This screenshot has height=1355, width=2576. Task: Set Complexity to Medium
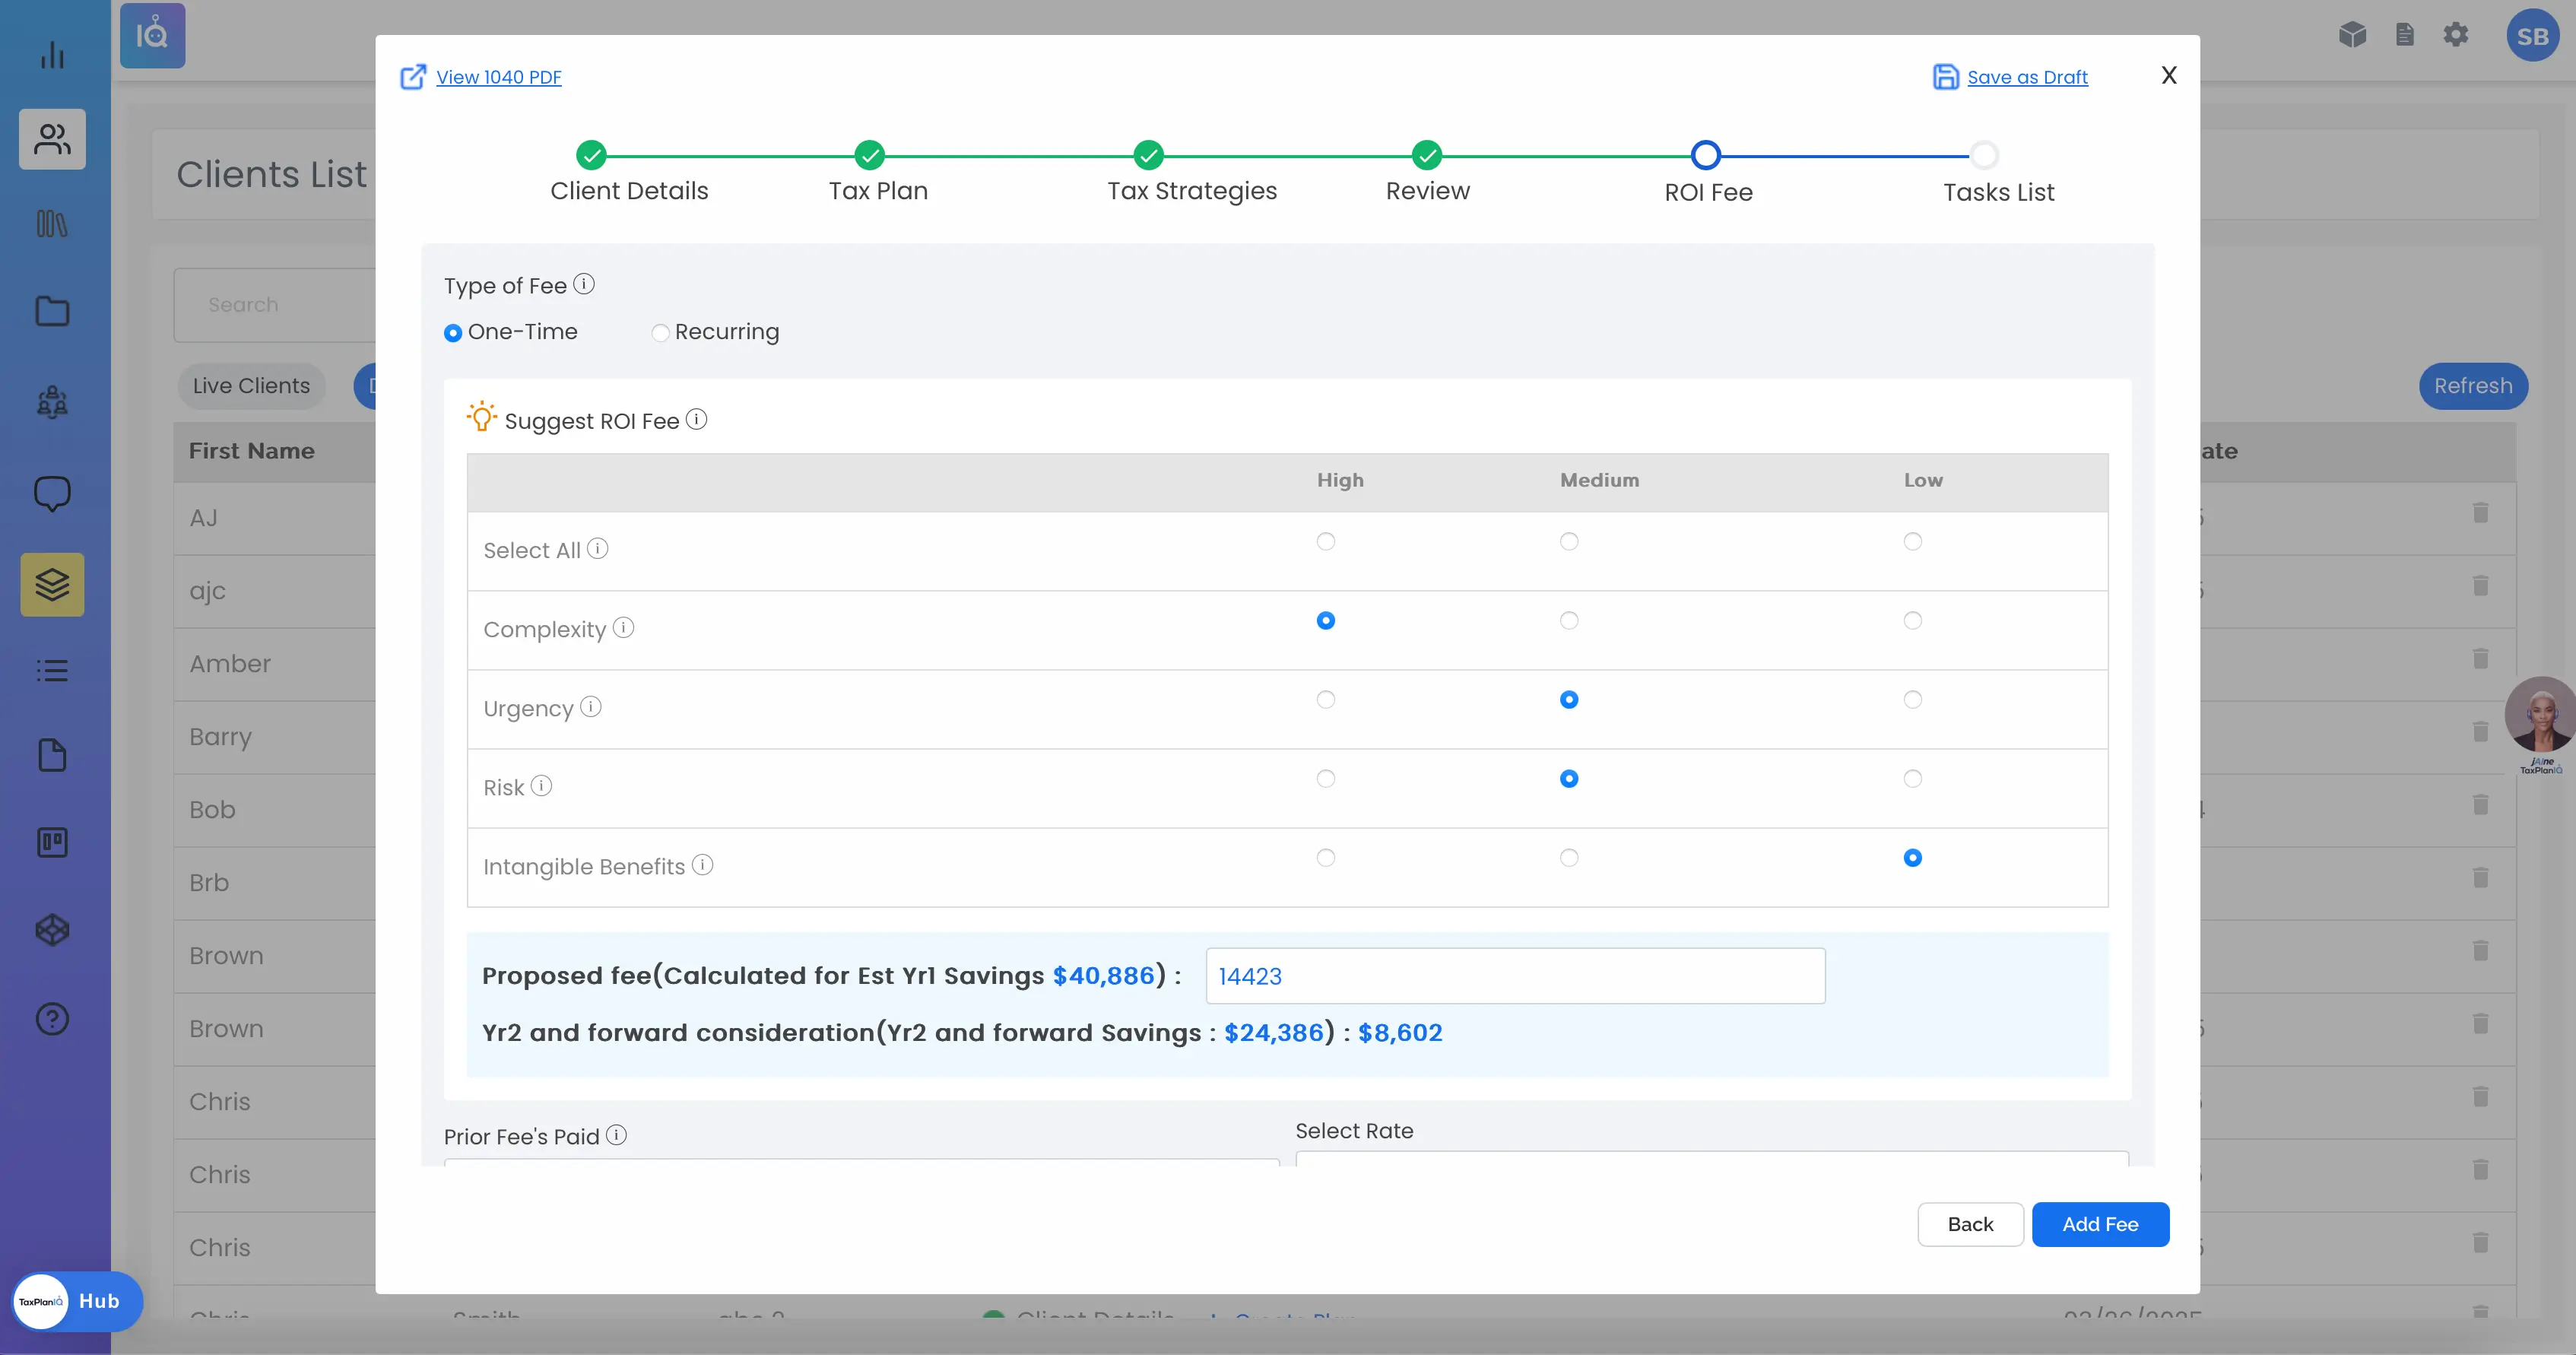1569,621
